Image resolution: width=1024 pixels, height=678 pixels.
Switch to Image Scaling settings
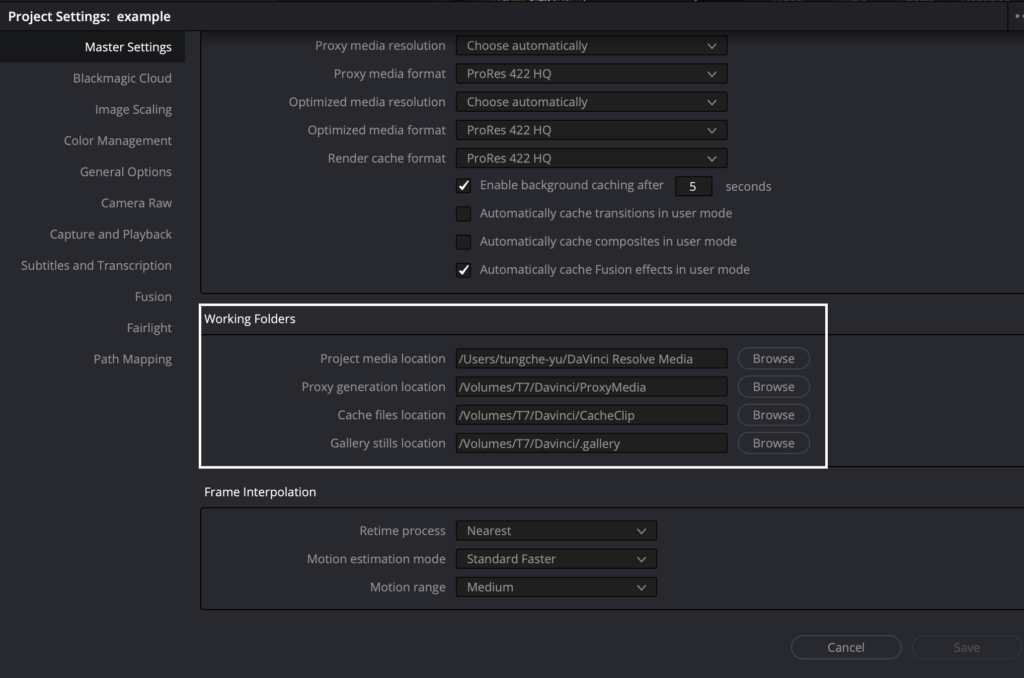(x=133, y=110)
